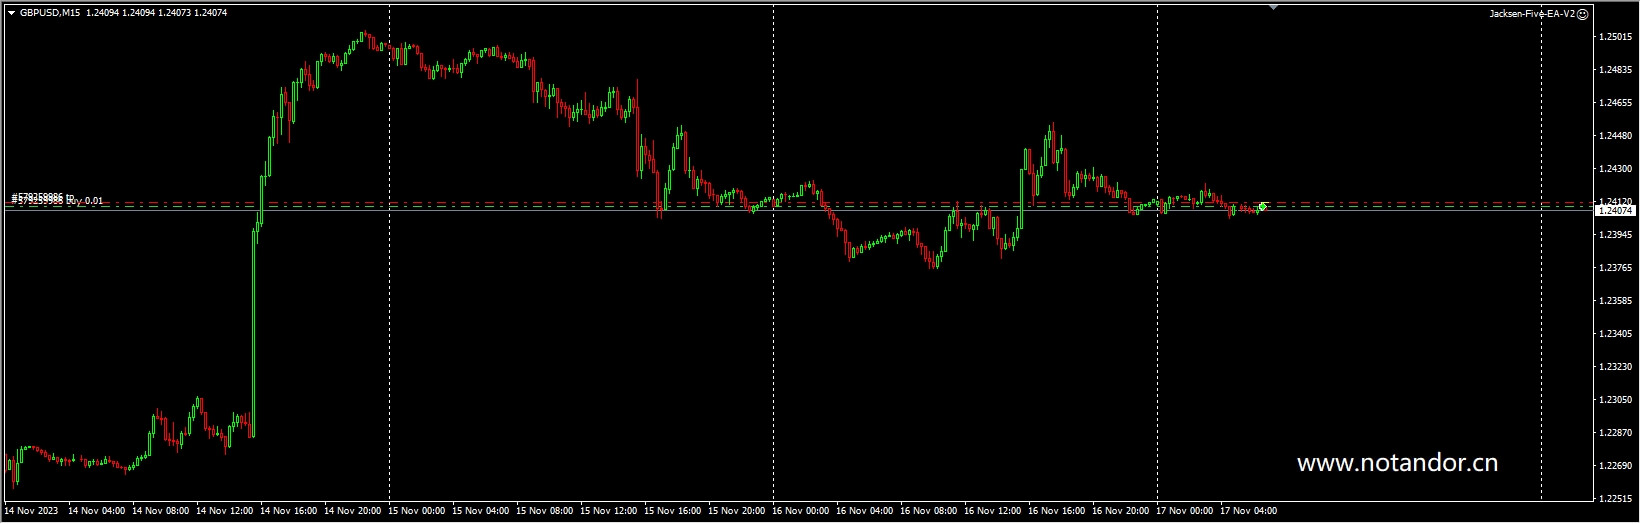The height and width of the screenshot is (524, 1641).
Task: Click the 1.22515 price scale label
Action: 1616,498
